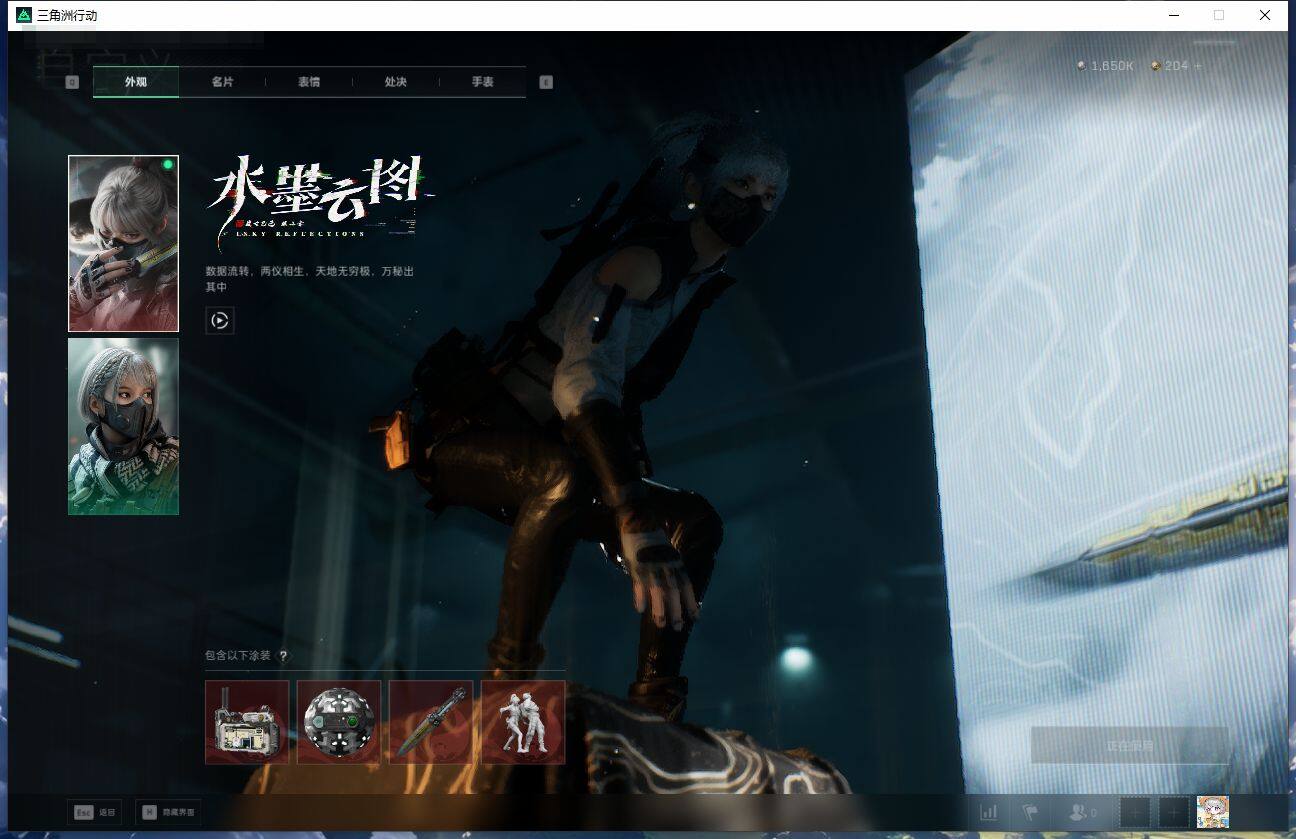This screenshot has width=1296, height=839.
Task: Close the 三角洲行动 window
Action: coord(1265,15)
